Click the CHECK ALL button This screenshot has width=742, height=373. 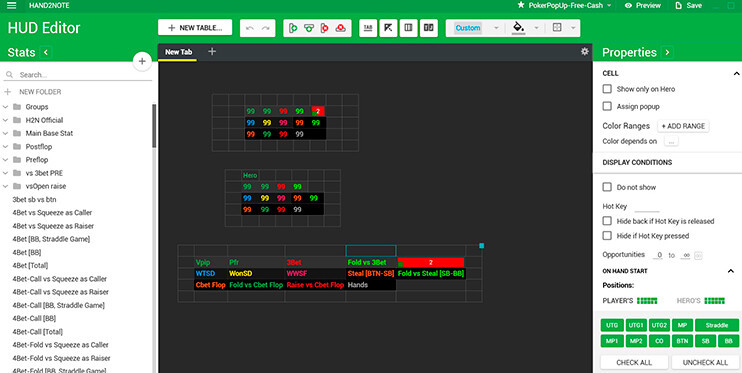(x=634, y=362)
